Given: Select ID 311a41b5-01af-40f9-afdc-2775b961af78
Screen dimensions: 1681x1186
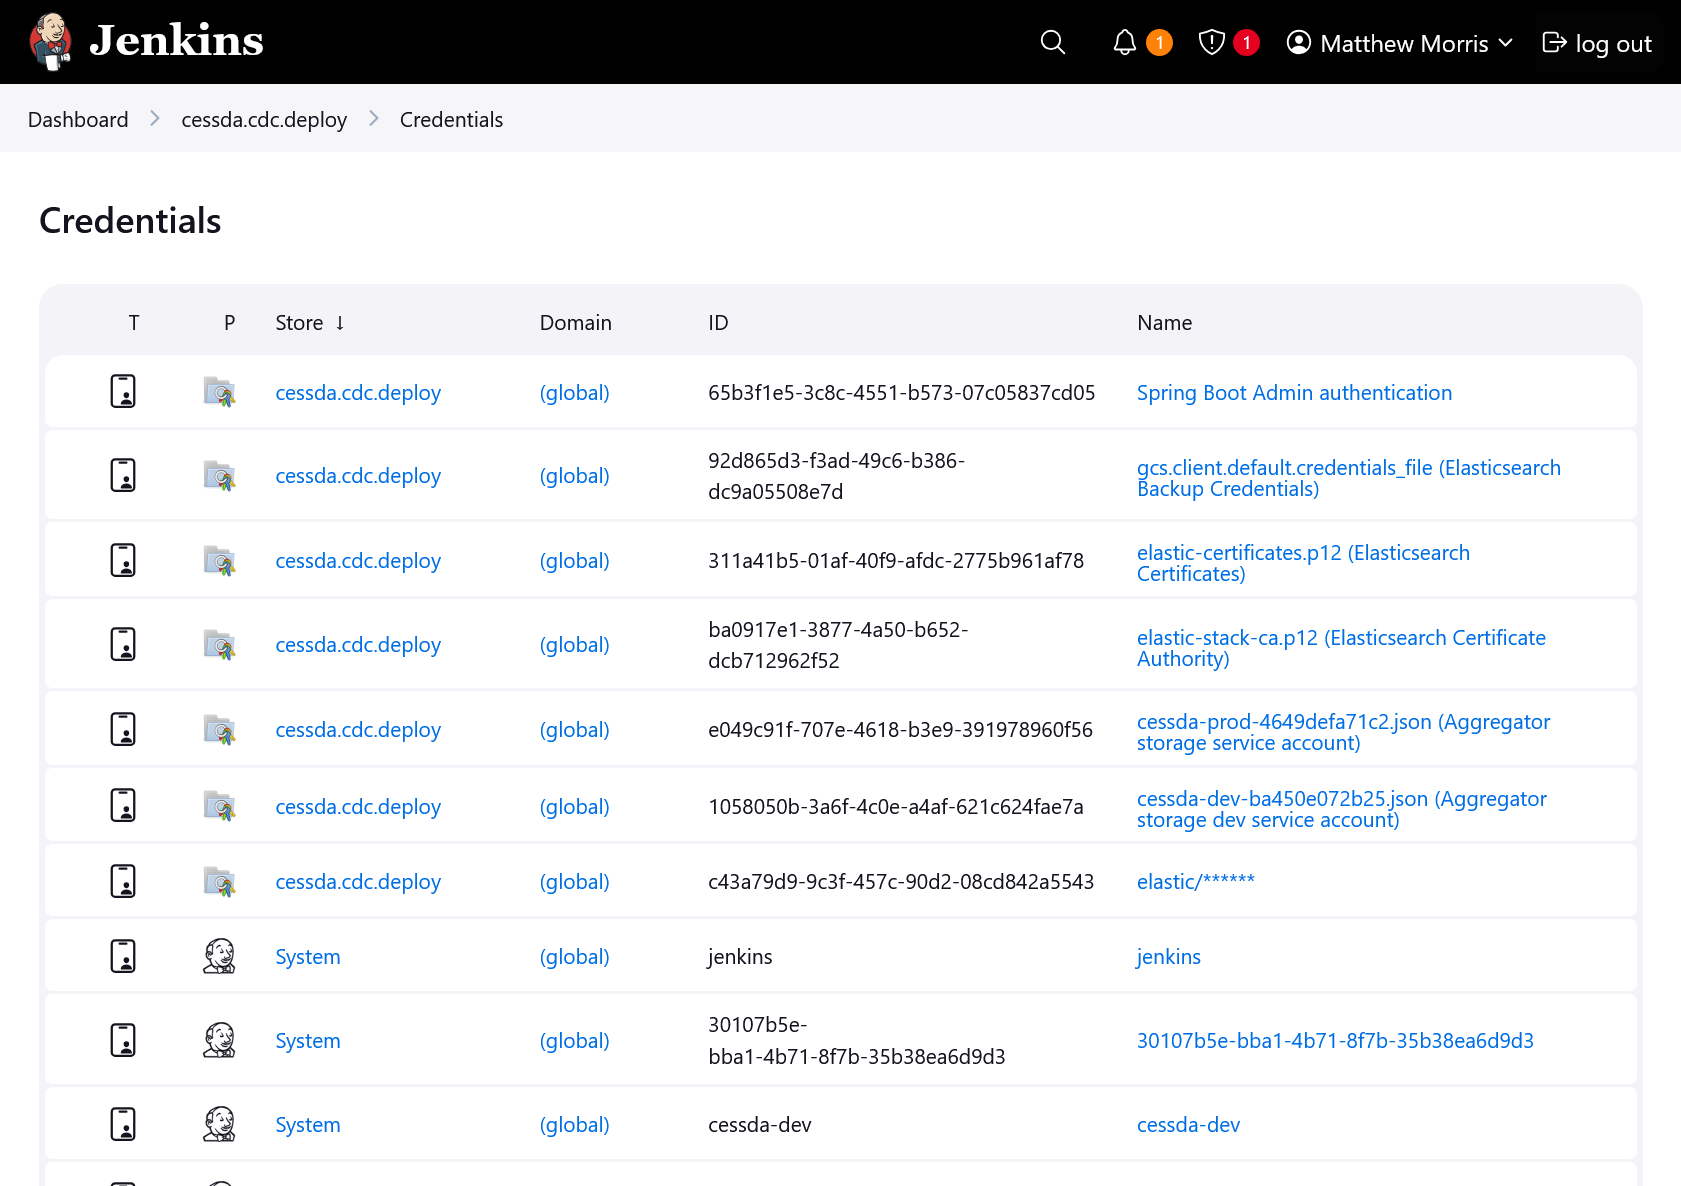Looking at the screenshot, I should point(896,561).
